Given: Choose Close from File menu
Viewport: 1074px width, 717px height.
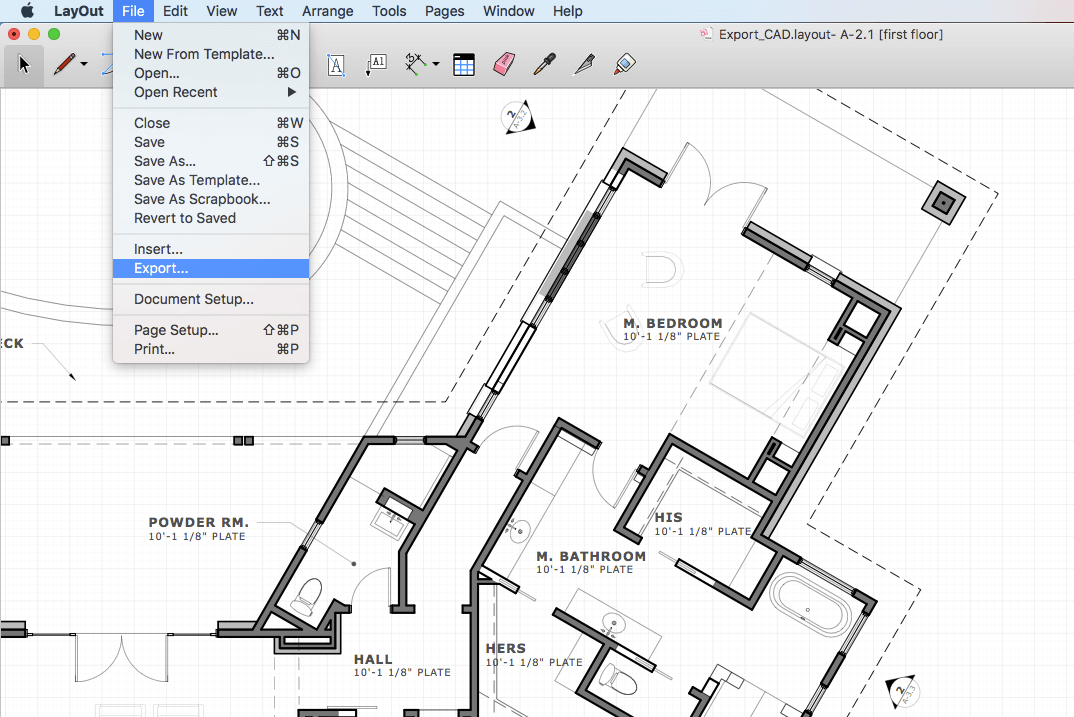Looking at the screenshot, I should (211, 123).
